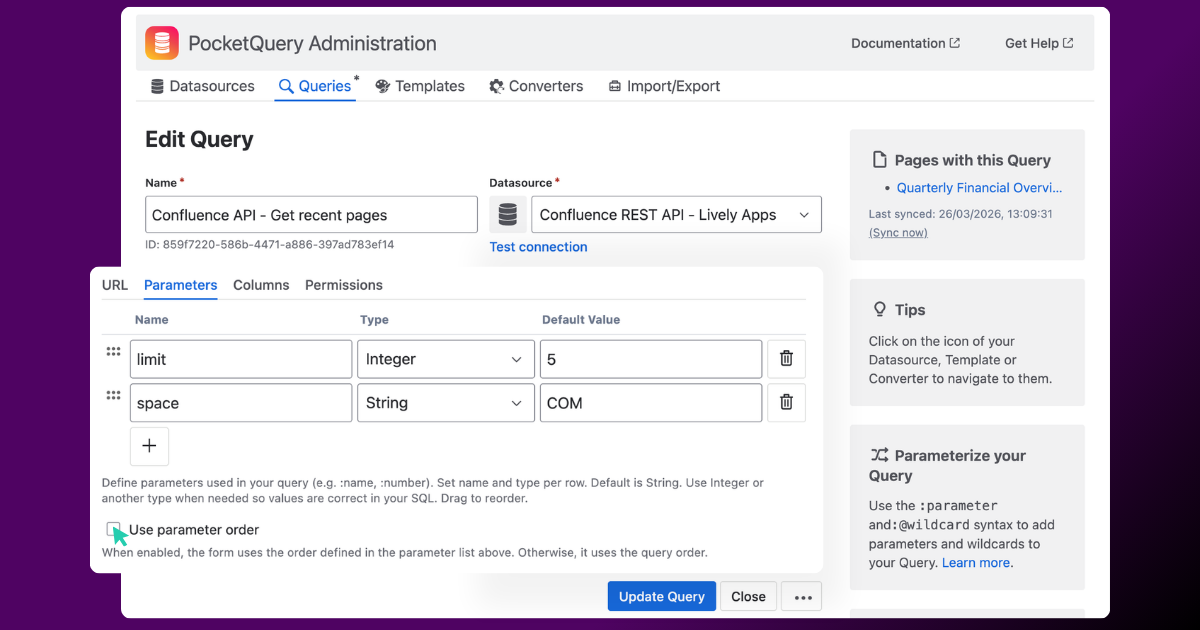Open the Datasources tab via its database icon
Screen dimensions: 1200x630
[x=156, y=86]
